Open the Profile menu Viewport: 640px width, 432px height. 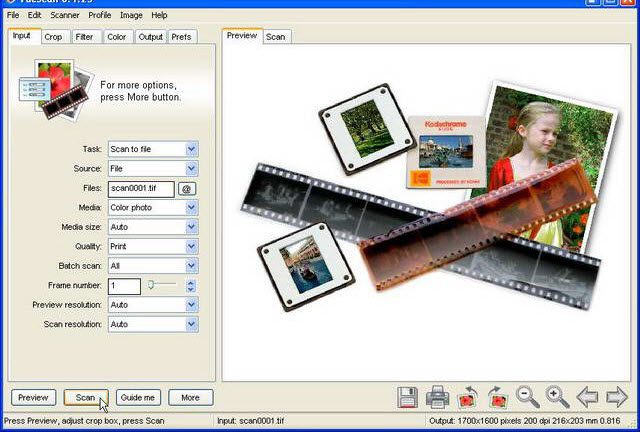100,15
